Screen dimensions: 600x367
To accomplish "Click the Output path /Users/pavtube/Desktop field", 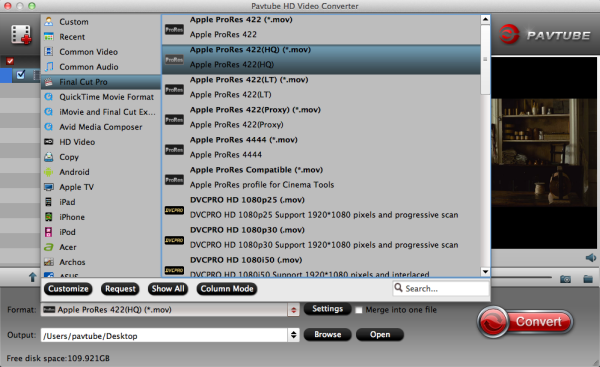I will tap(165, 336).
